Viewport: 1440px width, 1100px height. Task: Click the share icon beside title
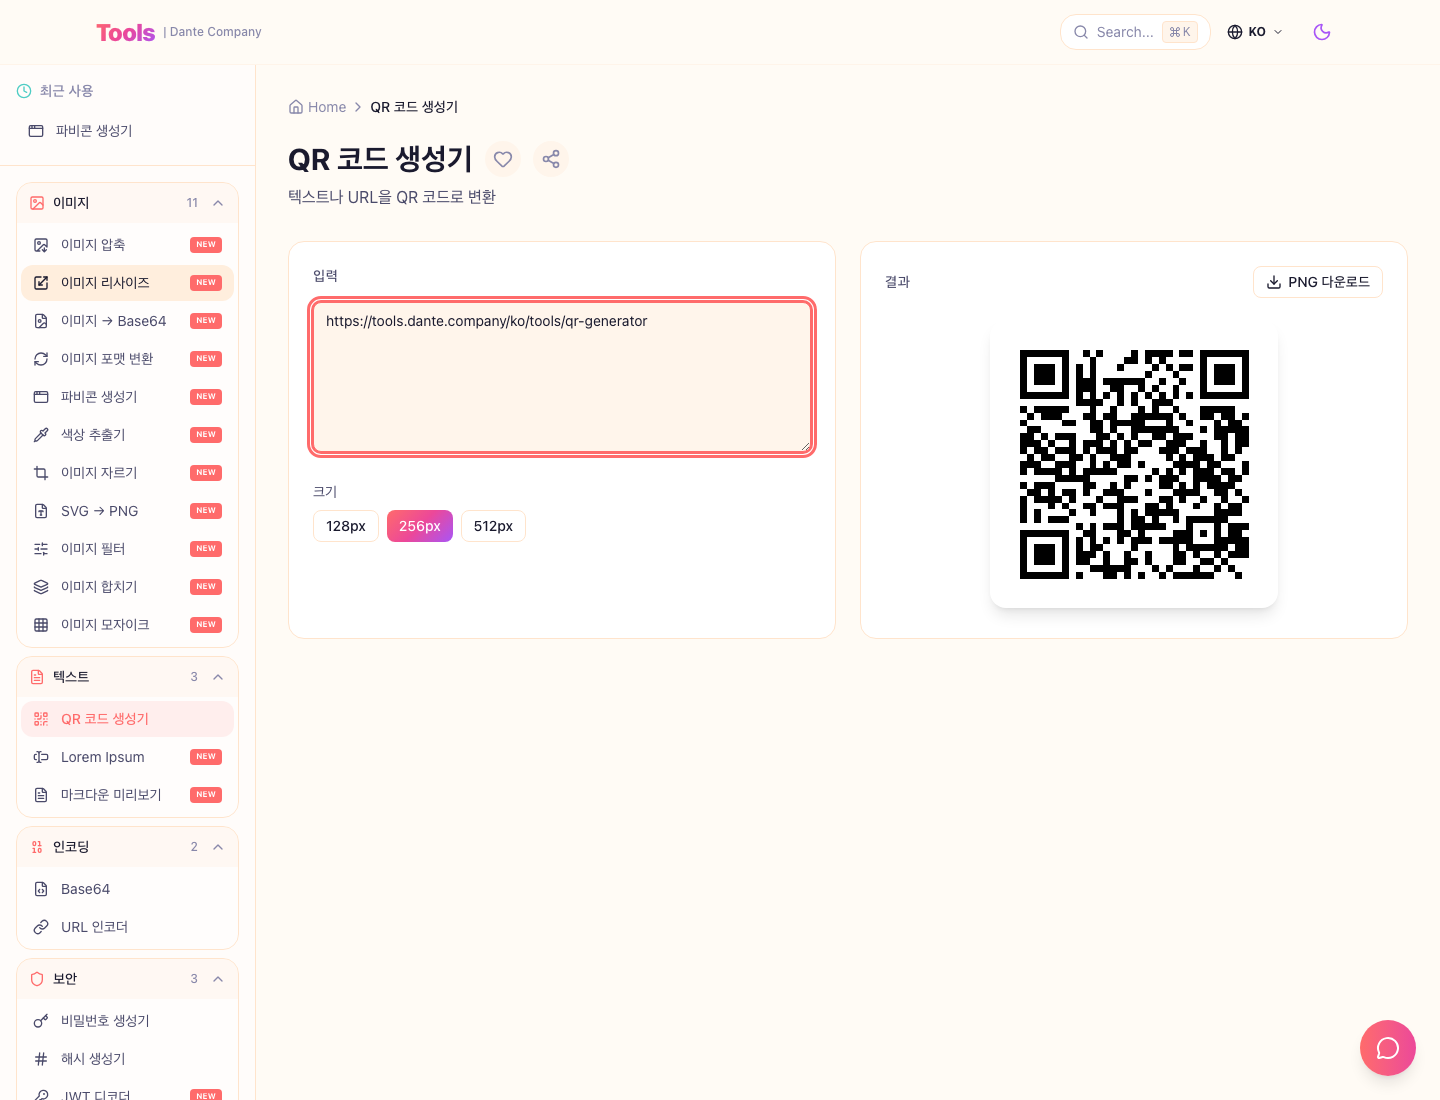[x=551, y=159]
